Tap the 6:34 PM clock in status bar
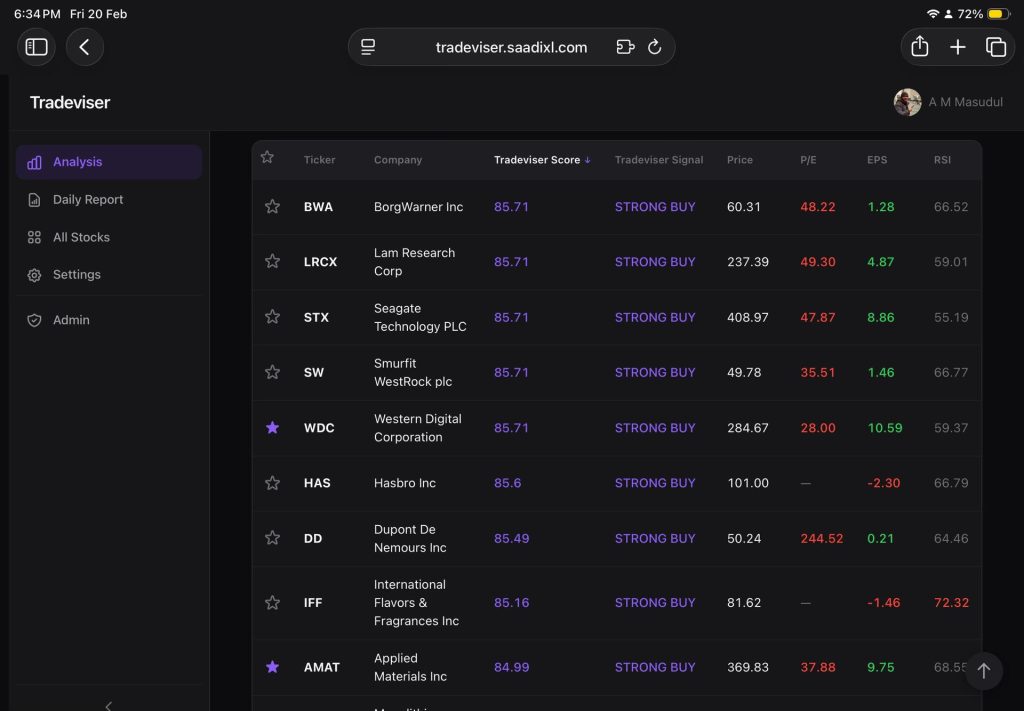The image size is (1024, 711). click(37, 14)
